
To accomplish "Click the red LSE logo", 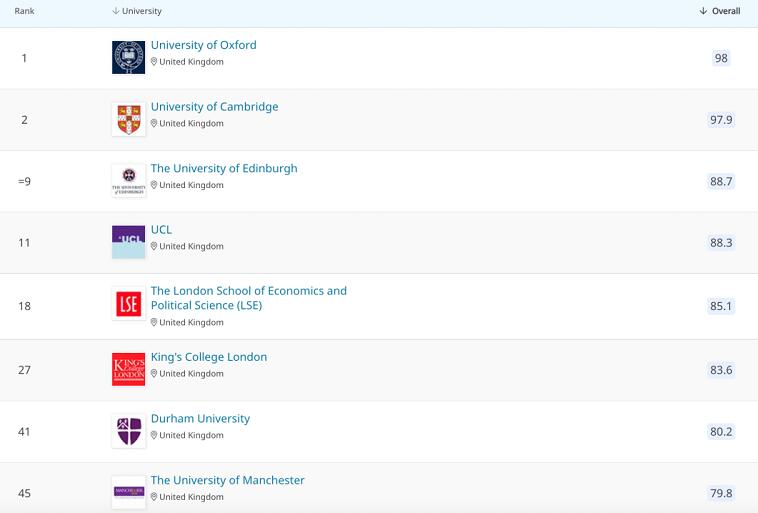I will [x=128, y=305].
